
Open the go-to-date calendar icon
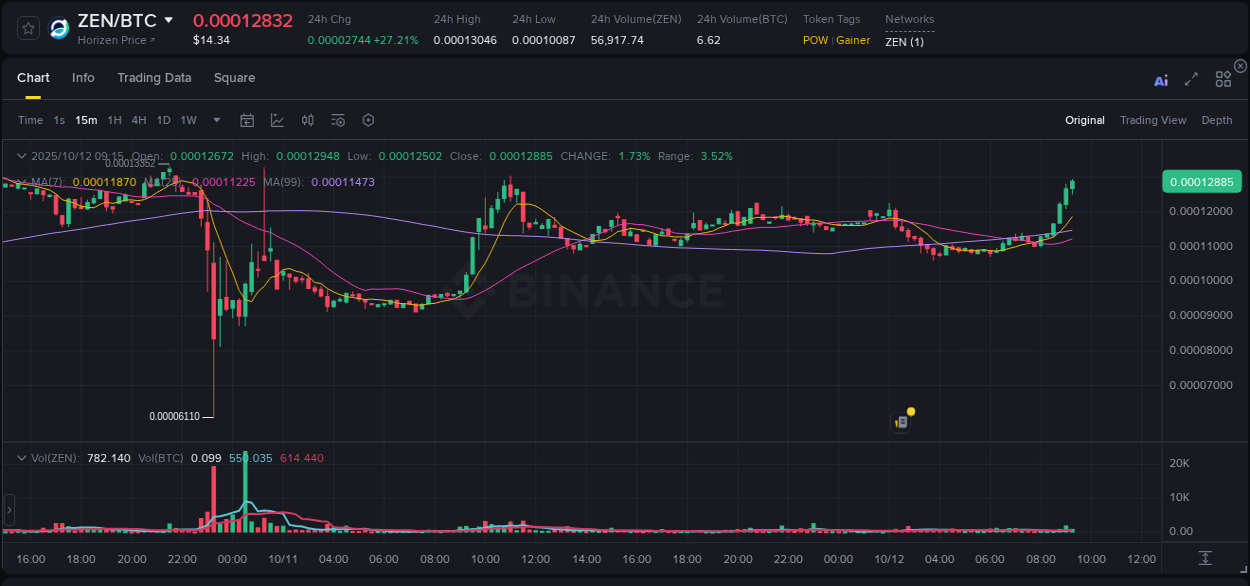pos(247,120)
